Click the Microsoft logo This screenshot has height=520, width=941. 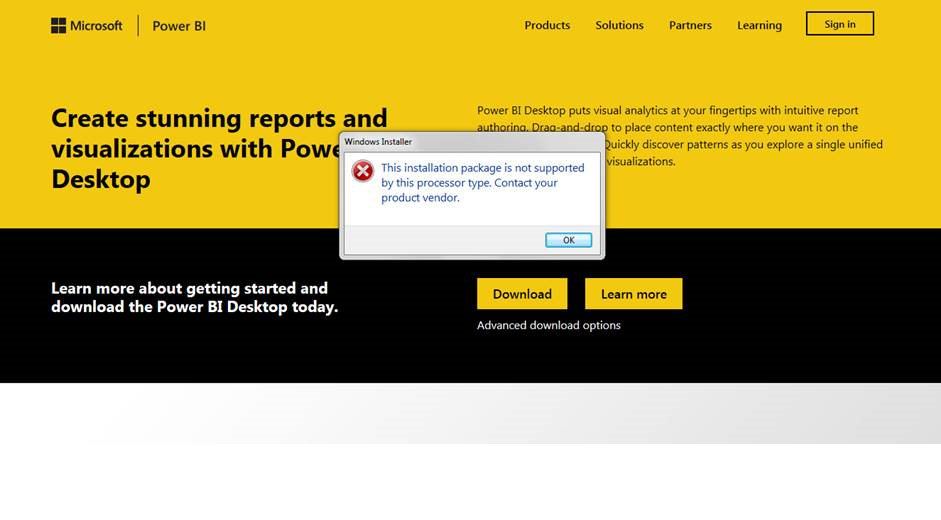point(86,26)
